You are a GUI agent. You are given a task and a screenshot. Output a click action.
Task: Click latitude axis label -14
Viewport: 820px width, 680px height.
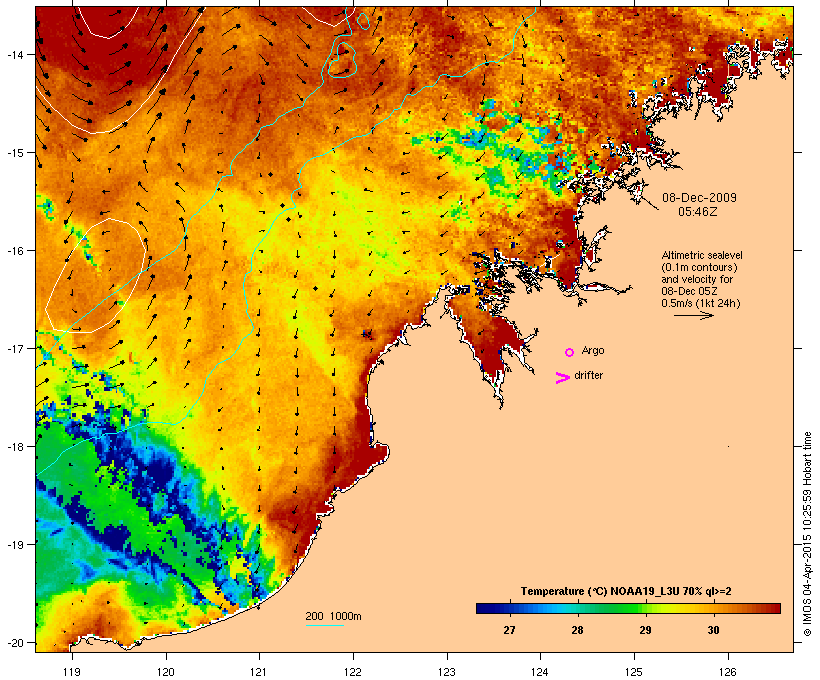(x=14, y=54)
